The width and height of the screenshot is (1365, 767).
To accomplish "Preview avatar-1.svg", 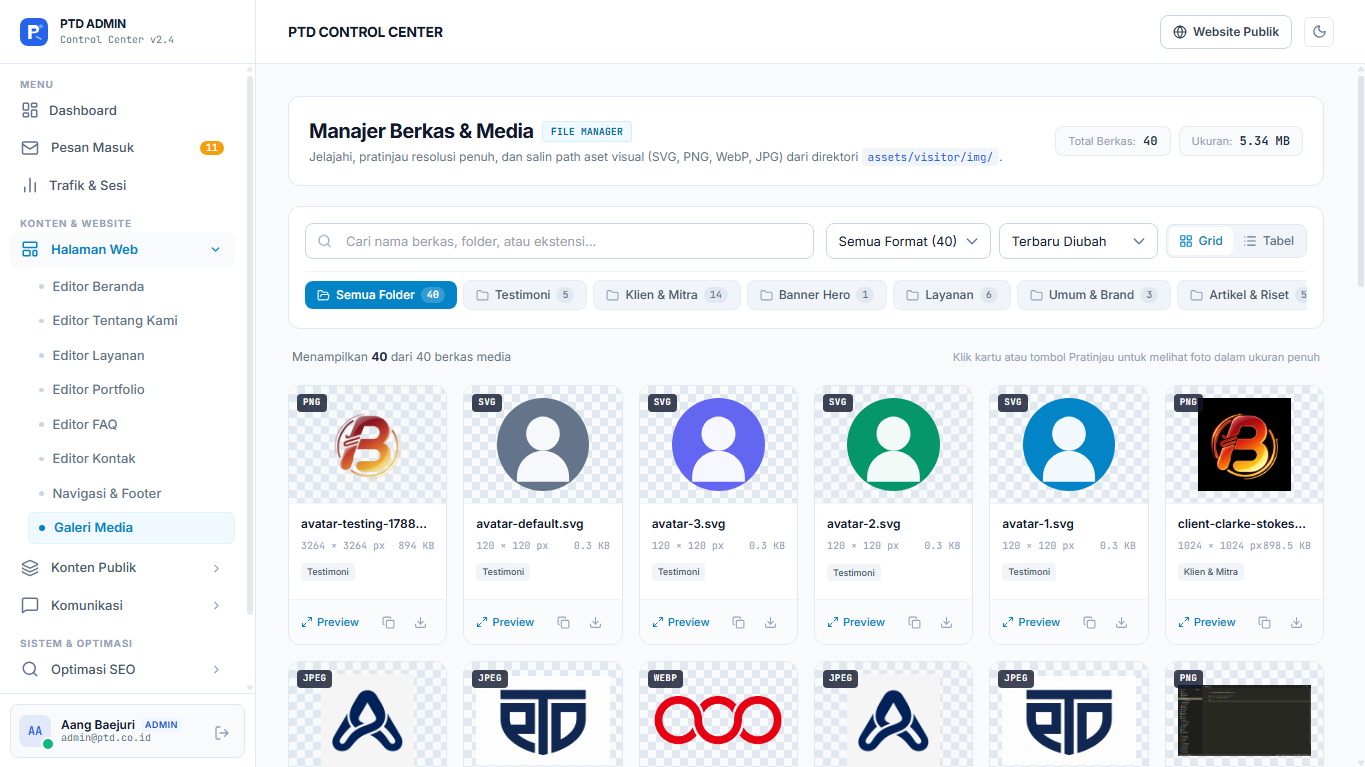I will pyautogui.click(x=1031, y=622).
